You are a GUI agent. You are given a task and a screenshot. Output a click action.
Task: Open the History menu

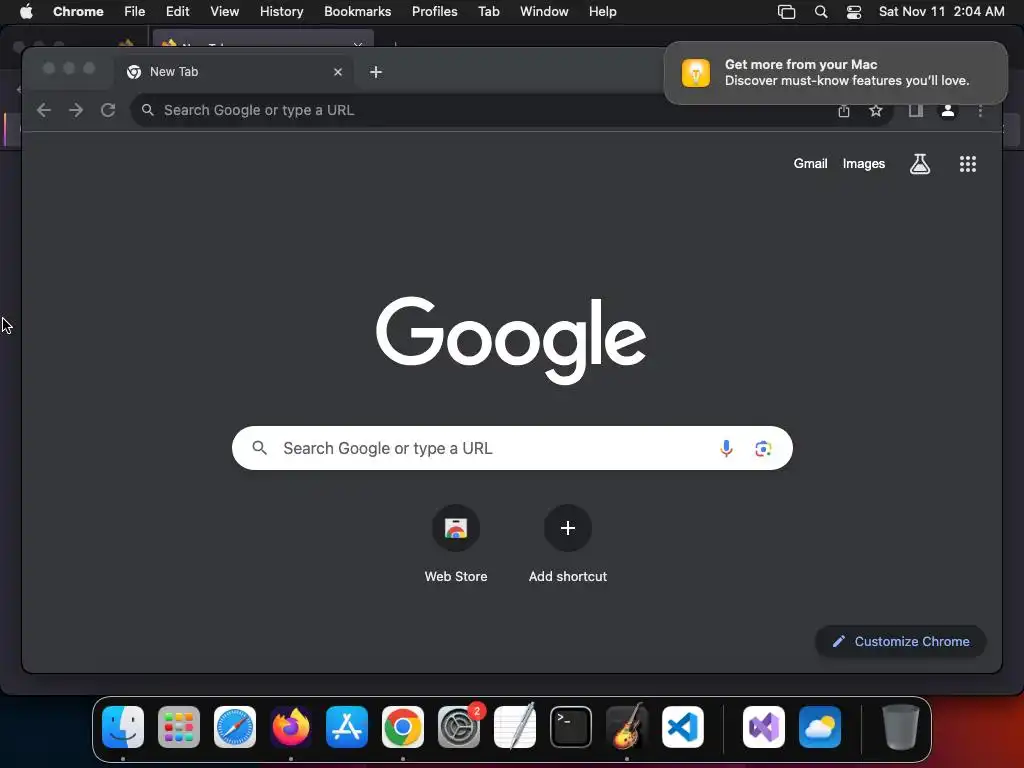coord(281,12)
